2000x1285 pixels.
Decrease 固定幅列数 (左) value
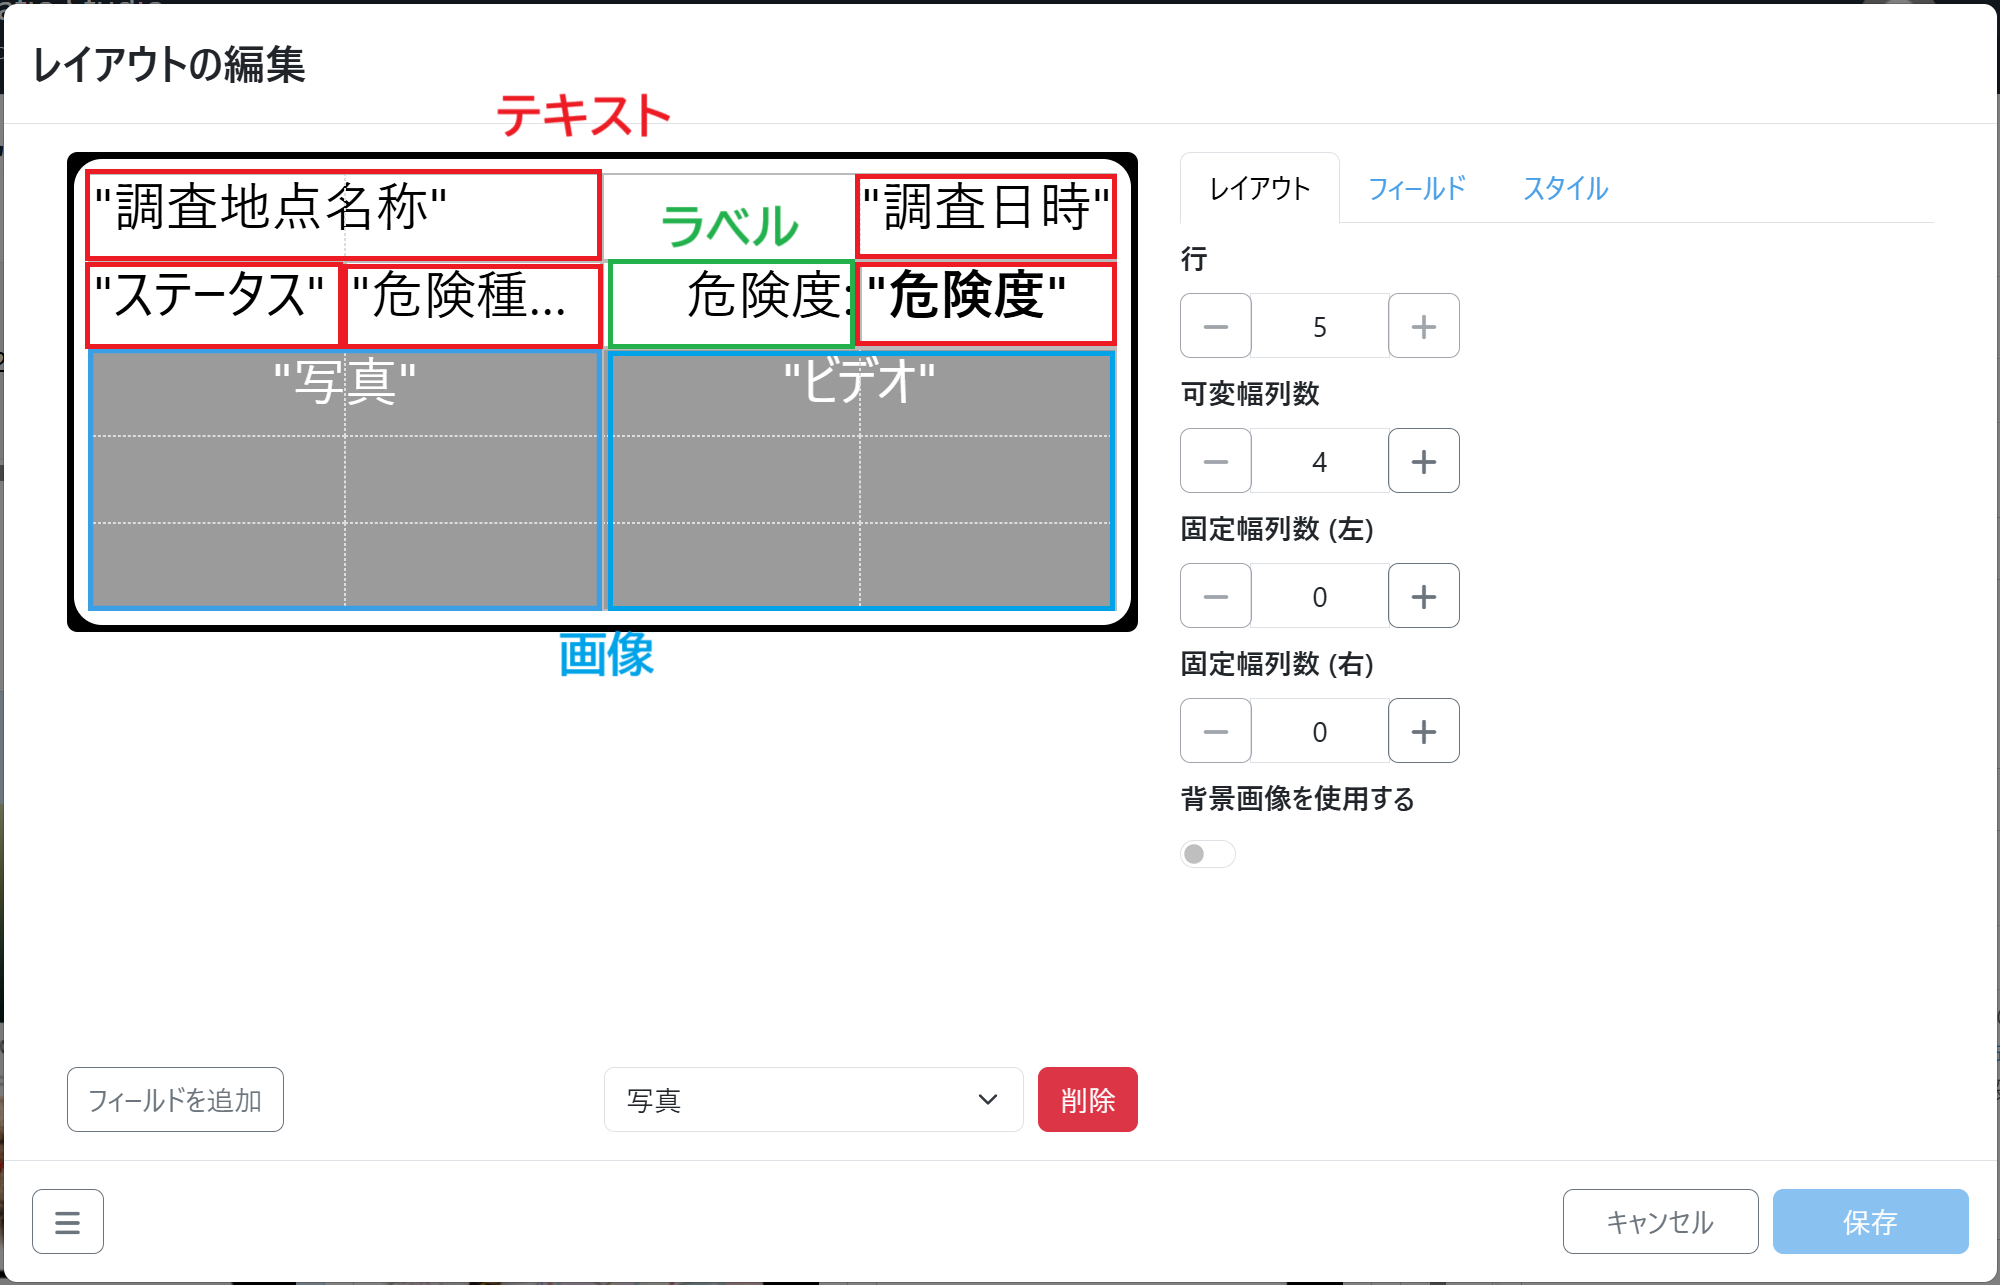click(1215, 596)
